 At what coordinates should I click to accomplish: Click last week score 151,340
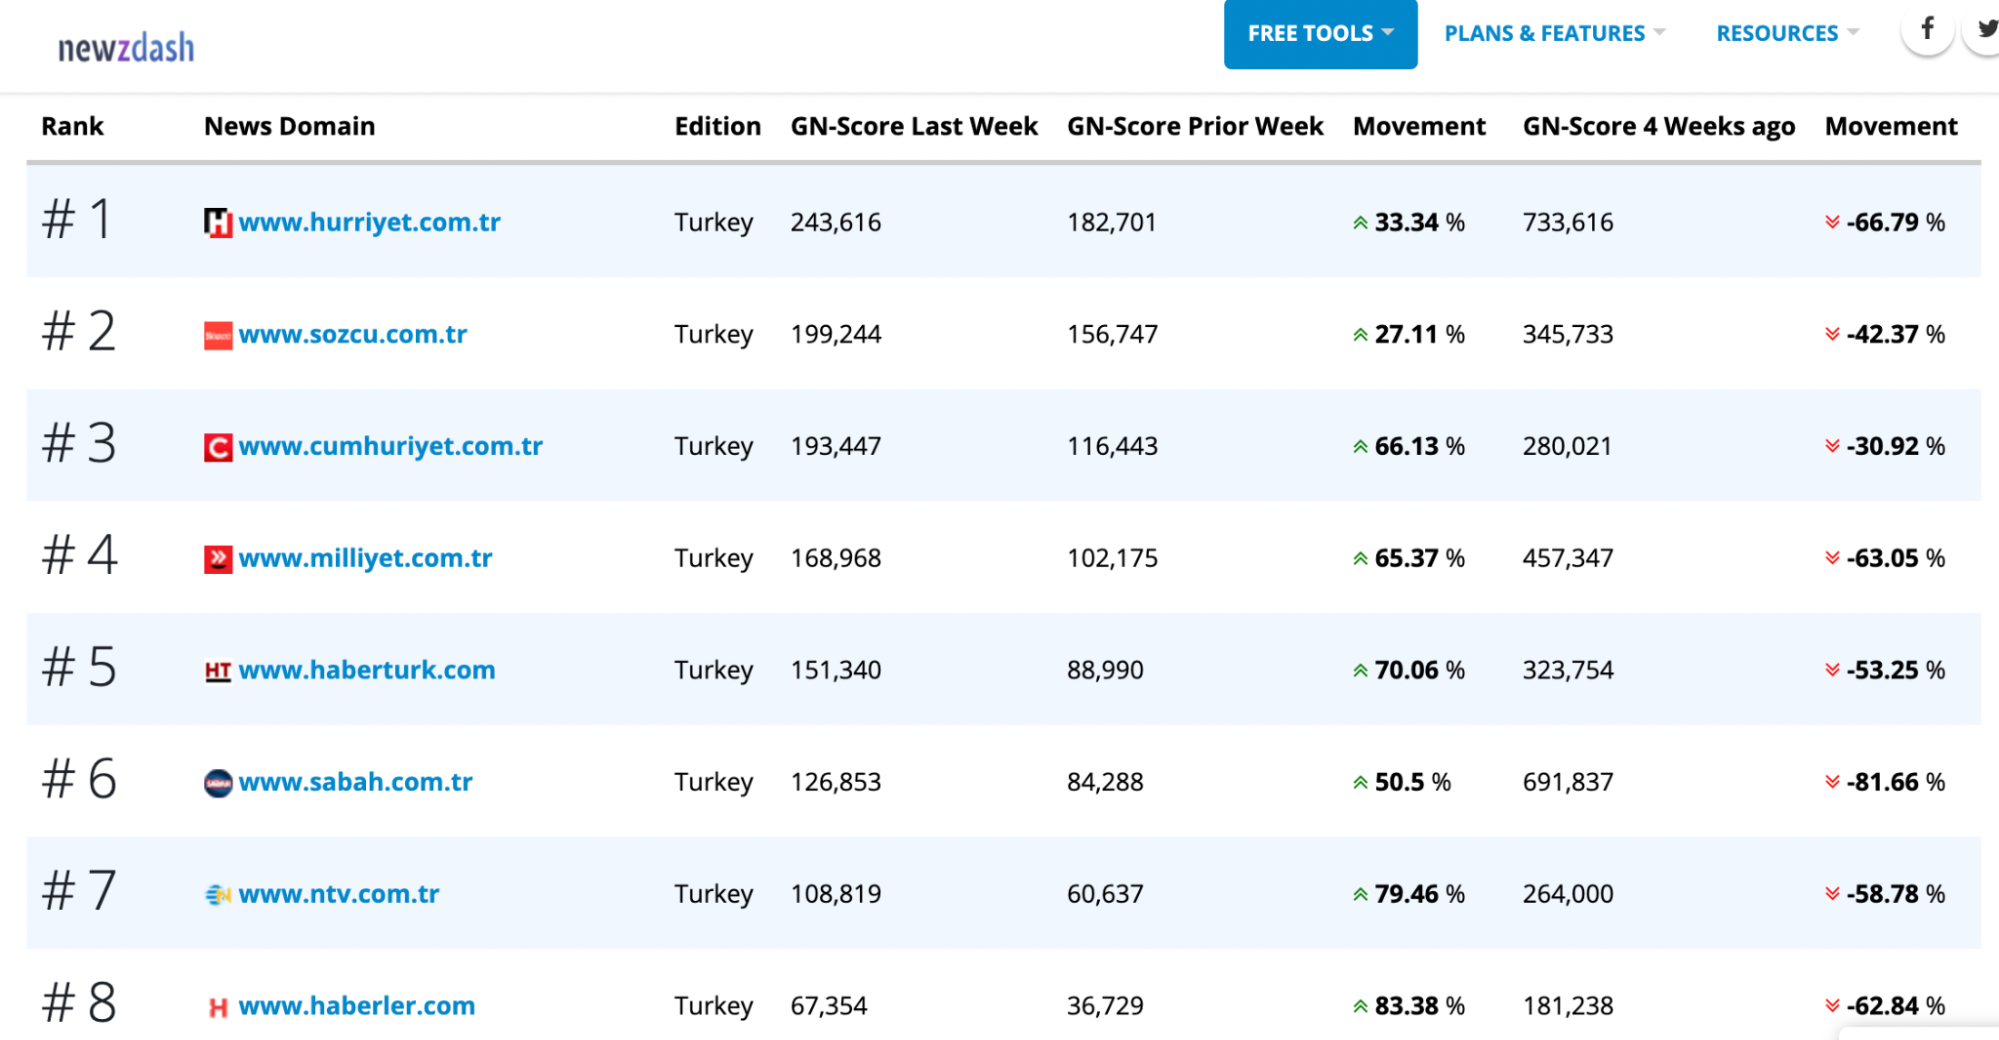click(x=836, y=670)
